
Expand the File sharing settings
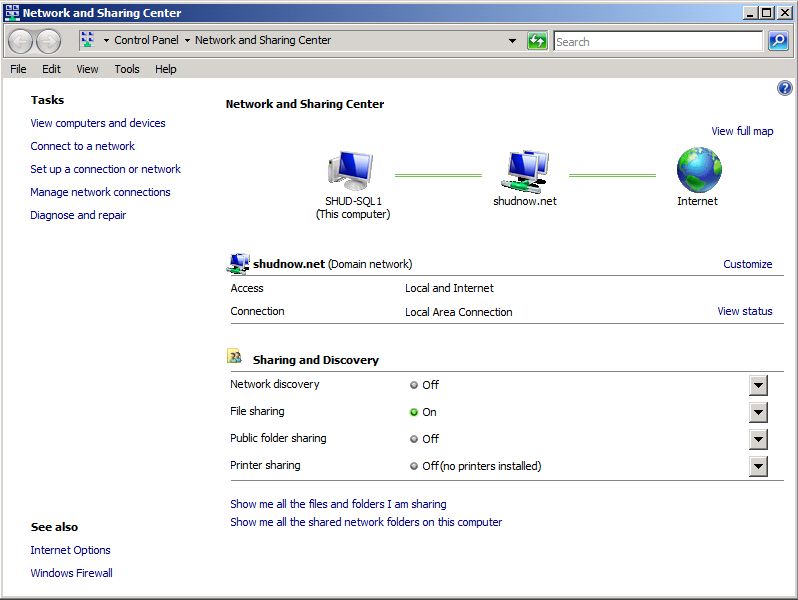coord(758,413)
